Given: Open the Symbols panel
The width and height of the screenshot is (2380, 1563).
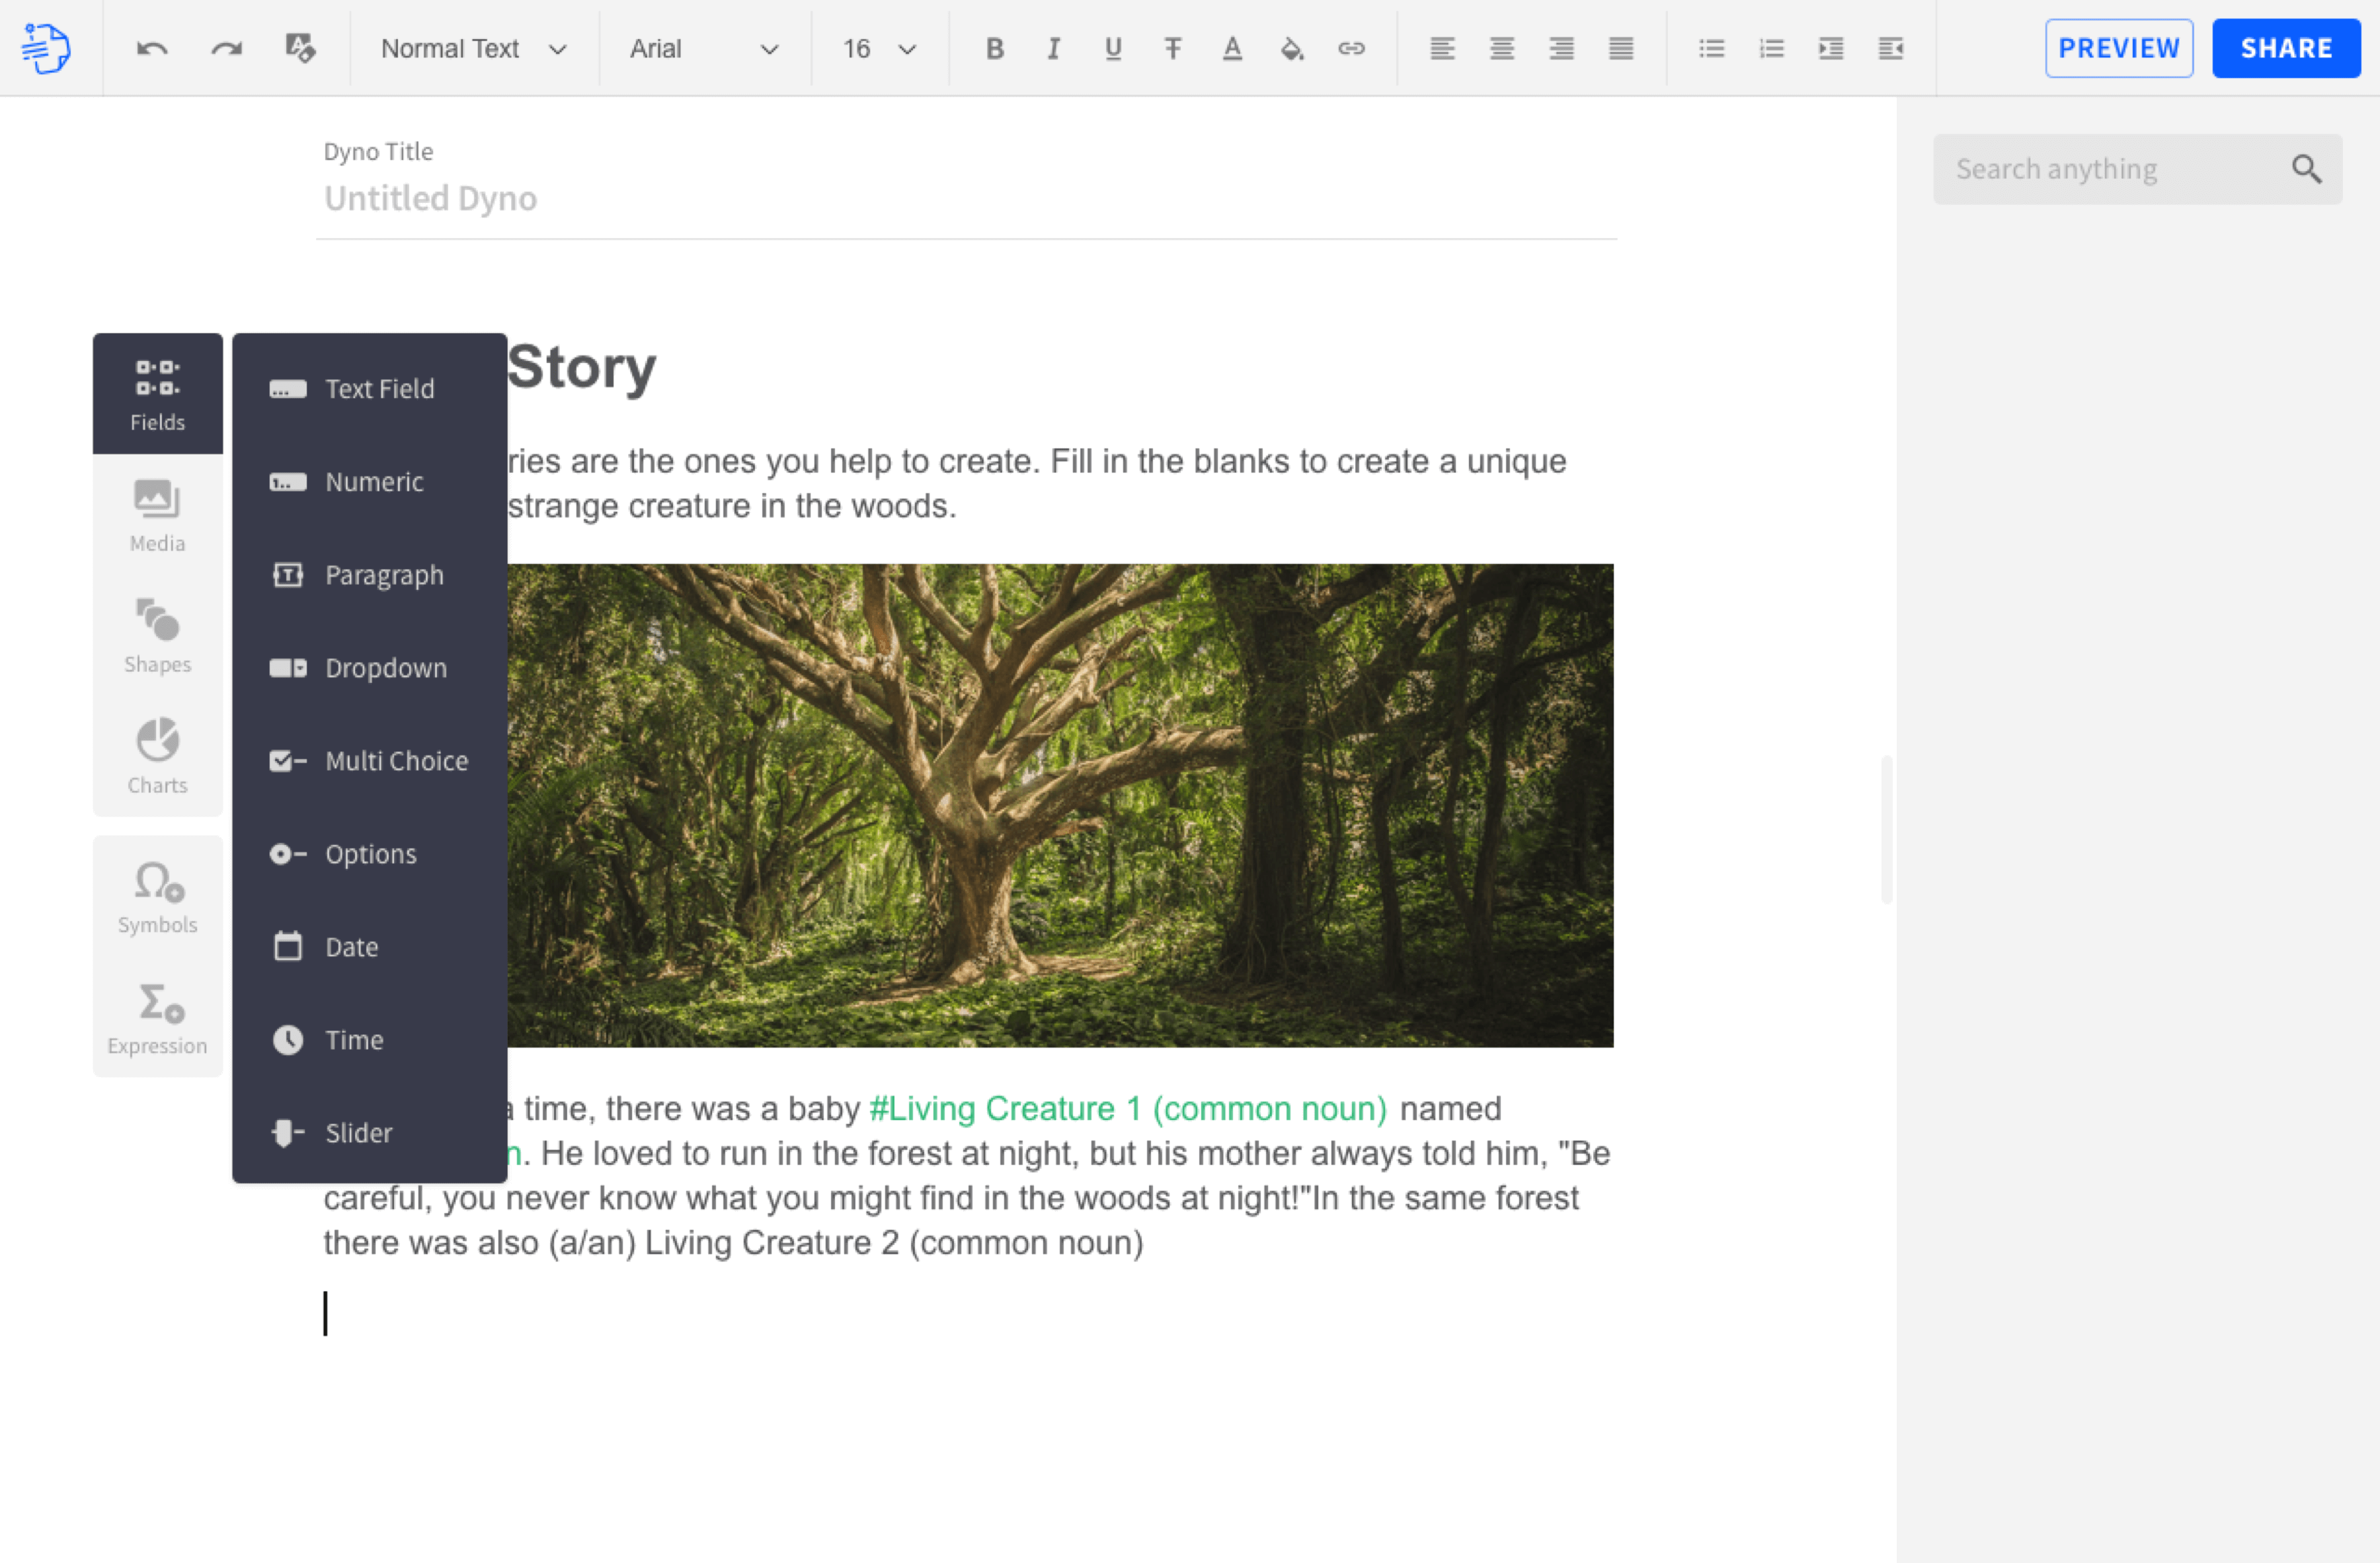Looking at the screenshot, I should click(157, 895).
